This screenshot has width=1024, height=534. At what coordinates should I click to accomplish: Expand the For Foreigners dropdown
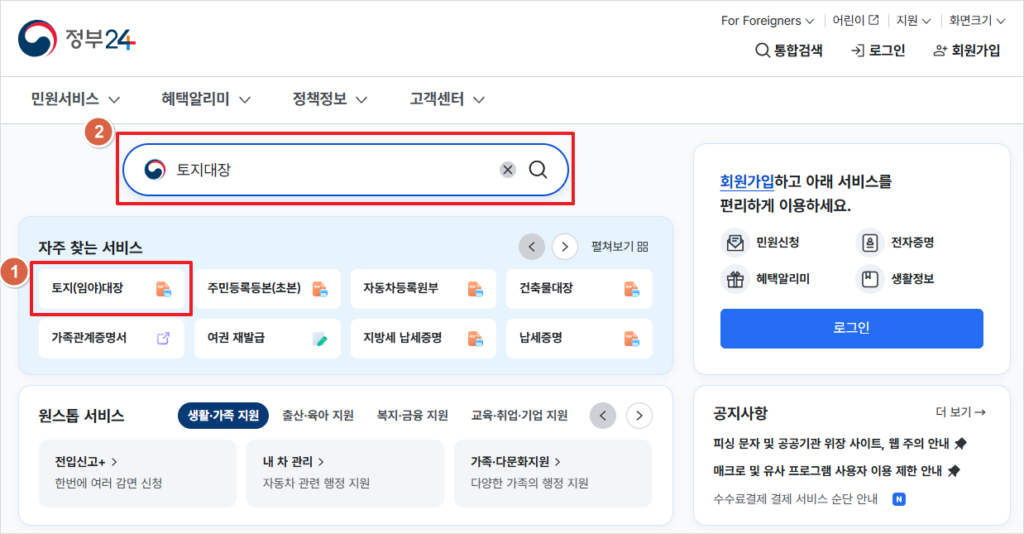(767, 21)
